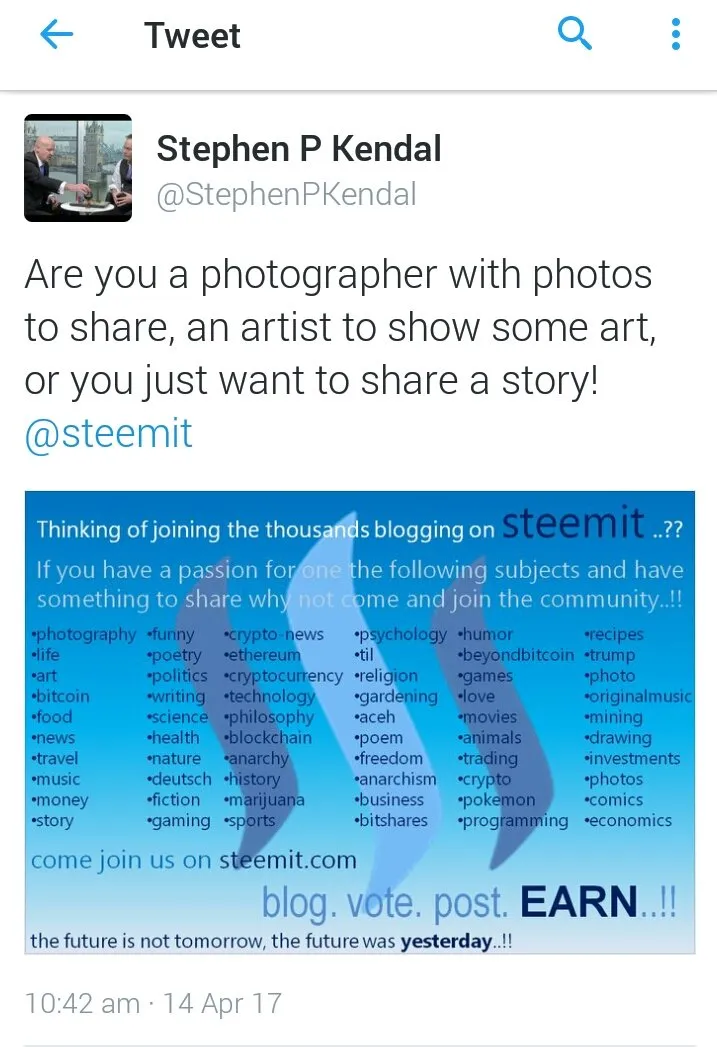This screenshot has width=717, height=1047.
Task: Tap the Tweet header title
Action: [192, 35]
